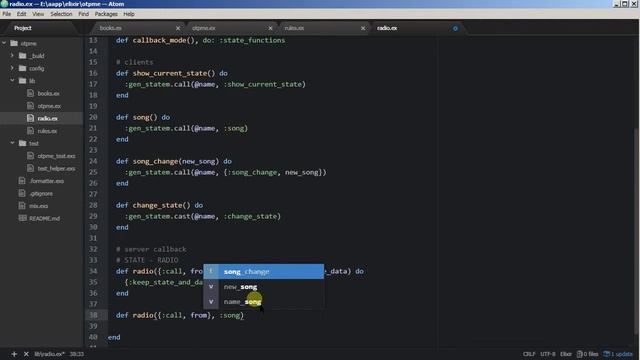Image resolution: width=640 pixels, height=360 pixels.
Task: Click the mix.exs file icon
Action: [22, 205]
